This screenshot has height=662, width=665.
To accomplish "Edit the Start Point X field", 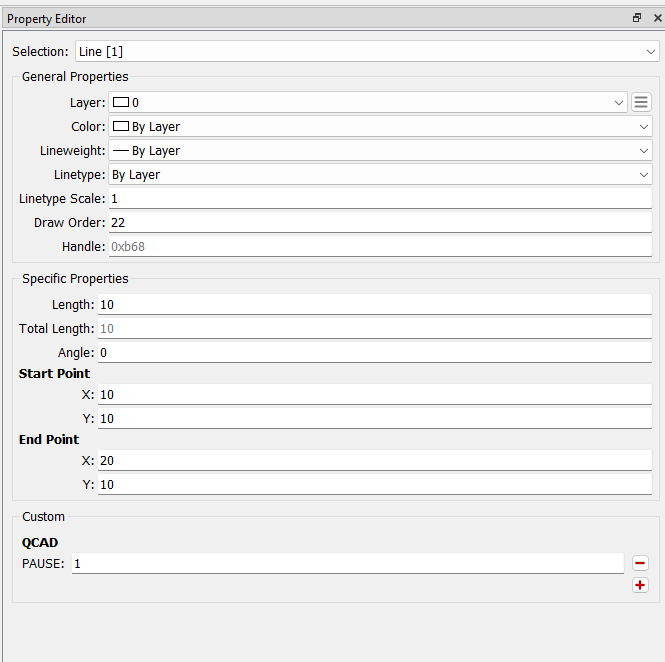I will 374,394.
